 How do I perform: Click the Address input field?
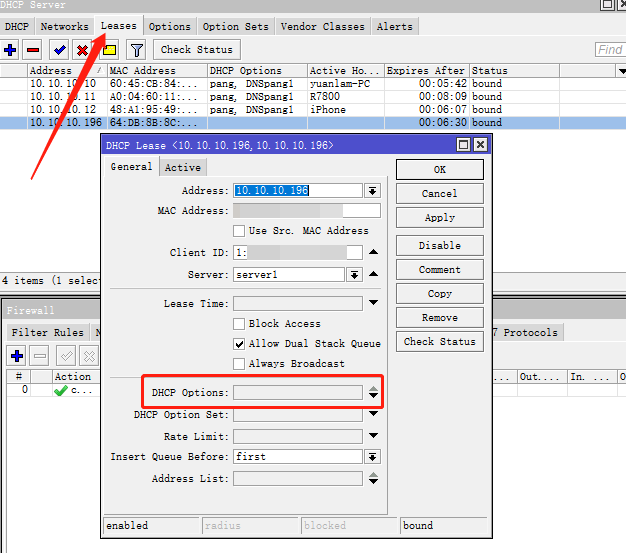tap(298, 191)
